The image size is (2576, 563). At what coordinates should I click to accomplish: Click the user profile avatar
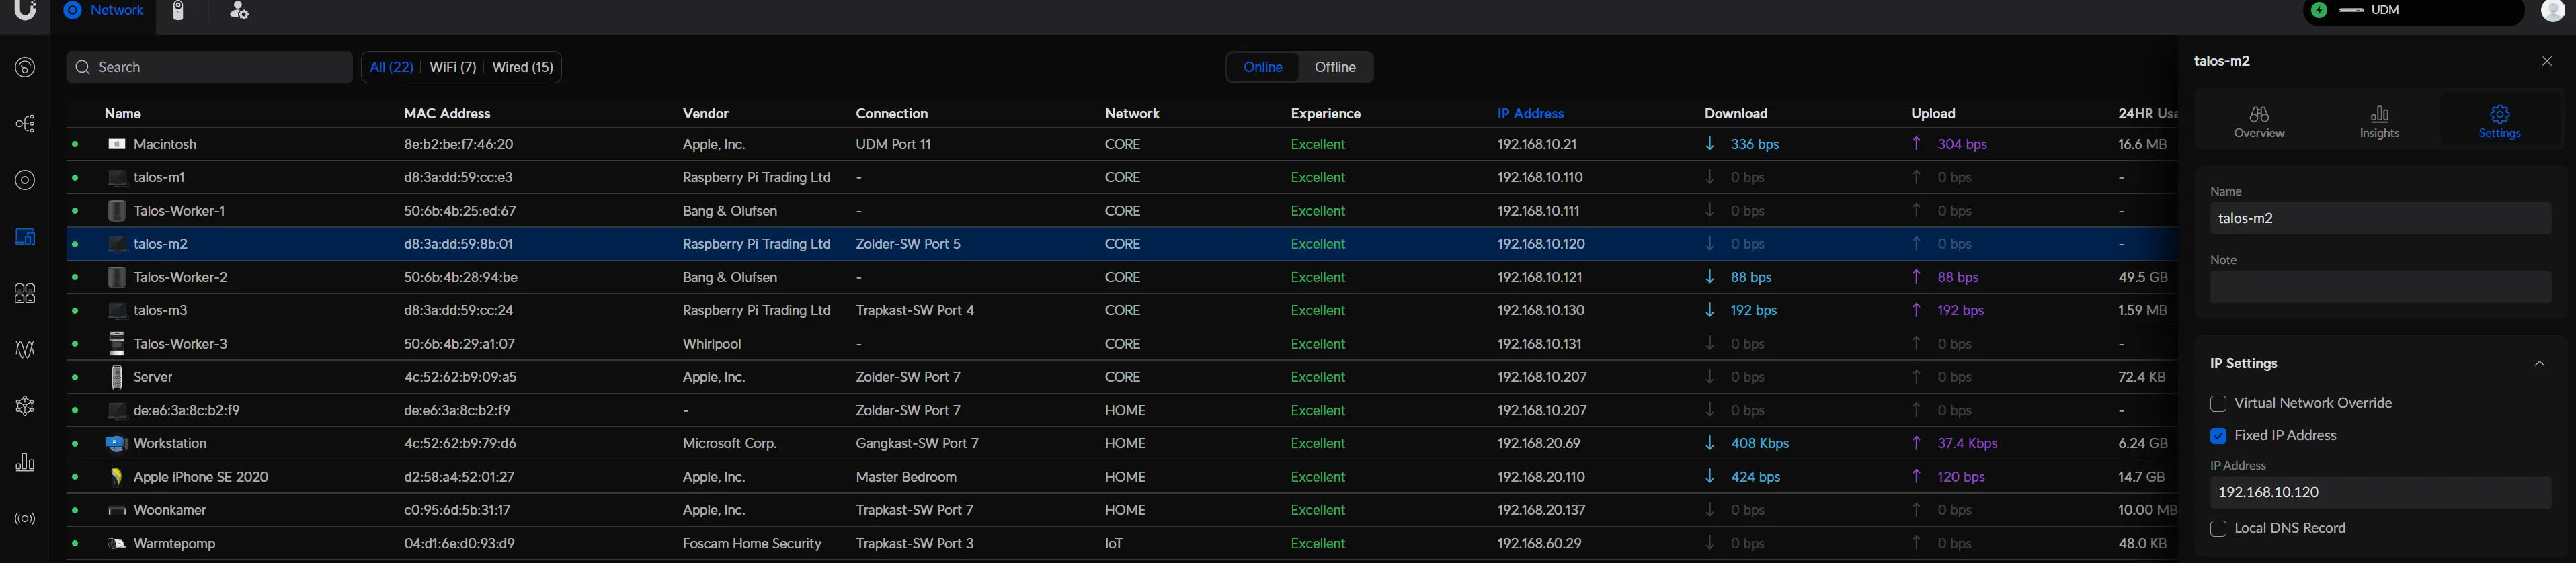coord(2552,11)
